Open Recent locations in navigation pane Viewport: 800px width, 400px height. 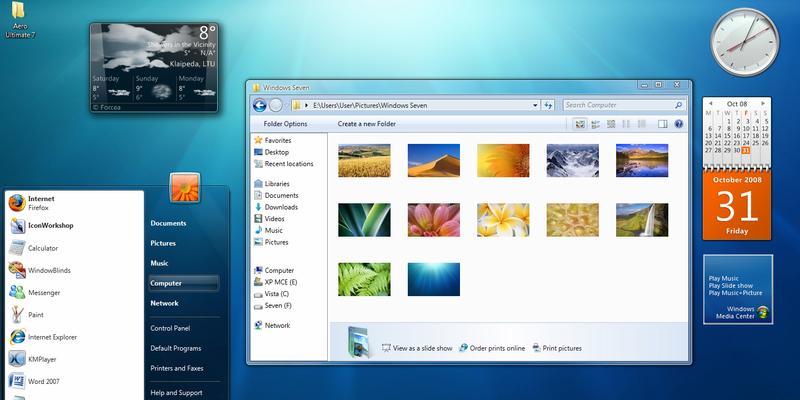tap(284, 164)
